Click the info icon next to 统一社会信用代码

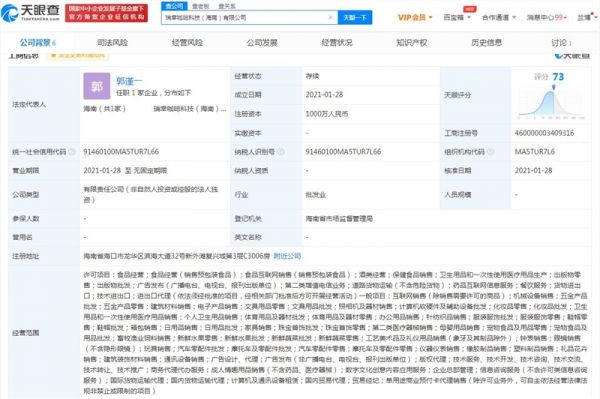[72, 152]
